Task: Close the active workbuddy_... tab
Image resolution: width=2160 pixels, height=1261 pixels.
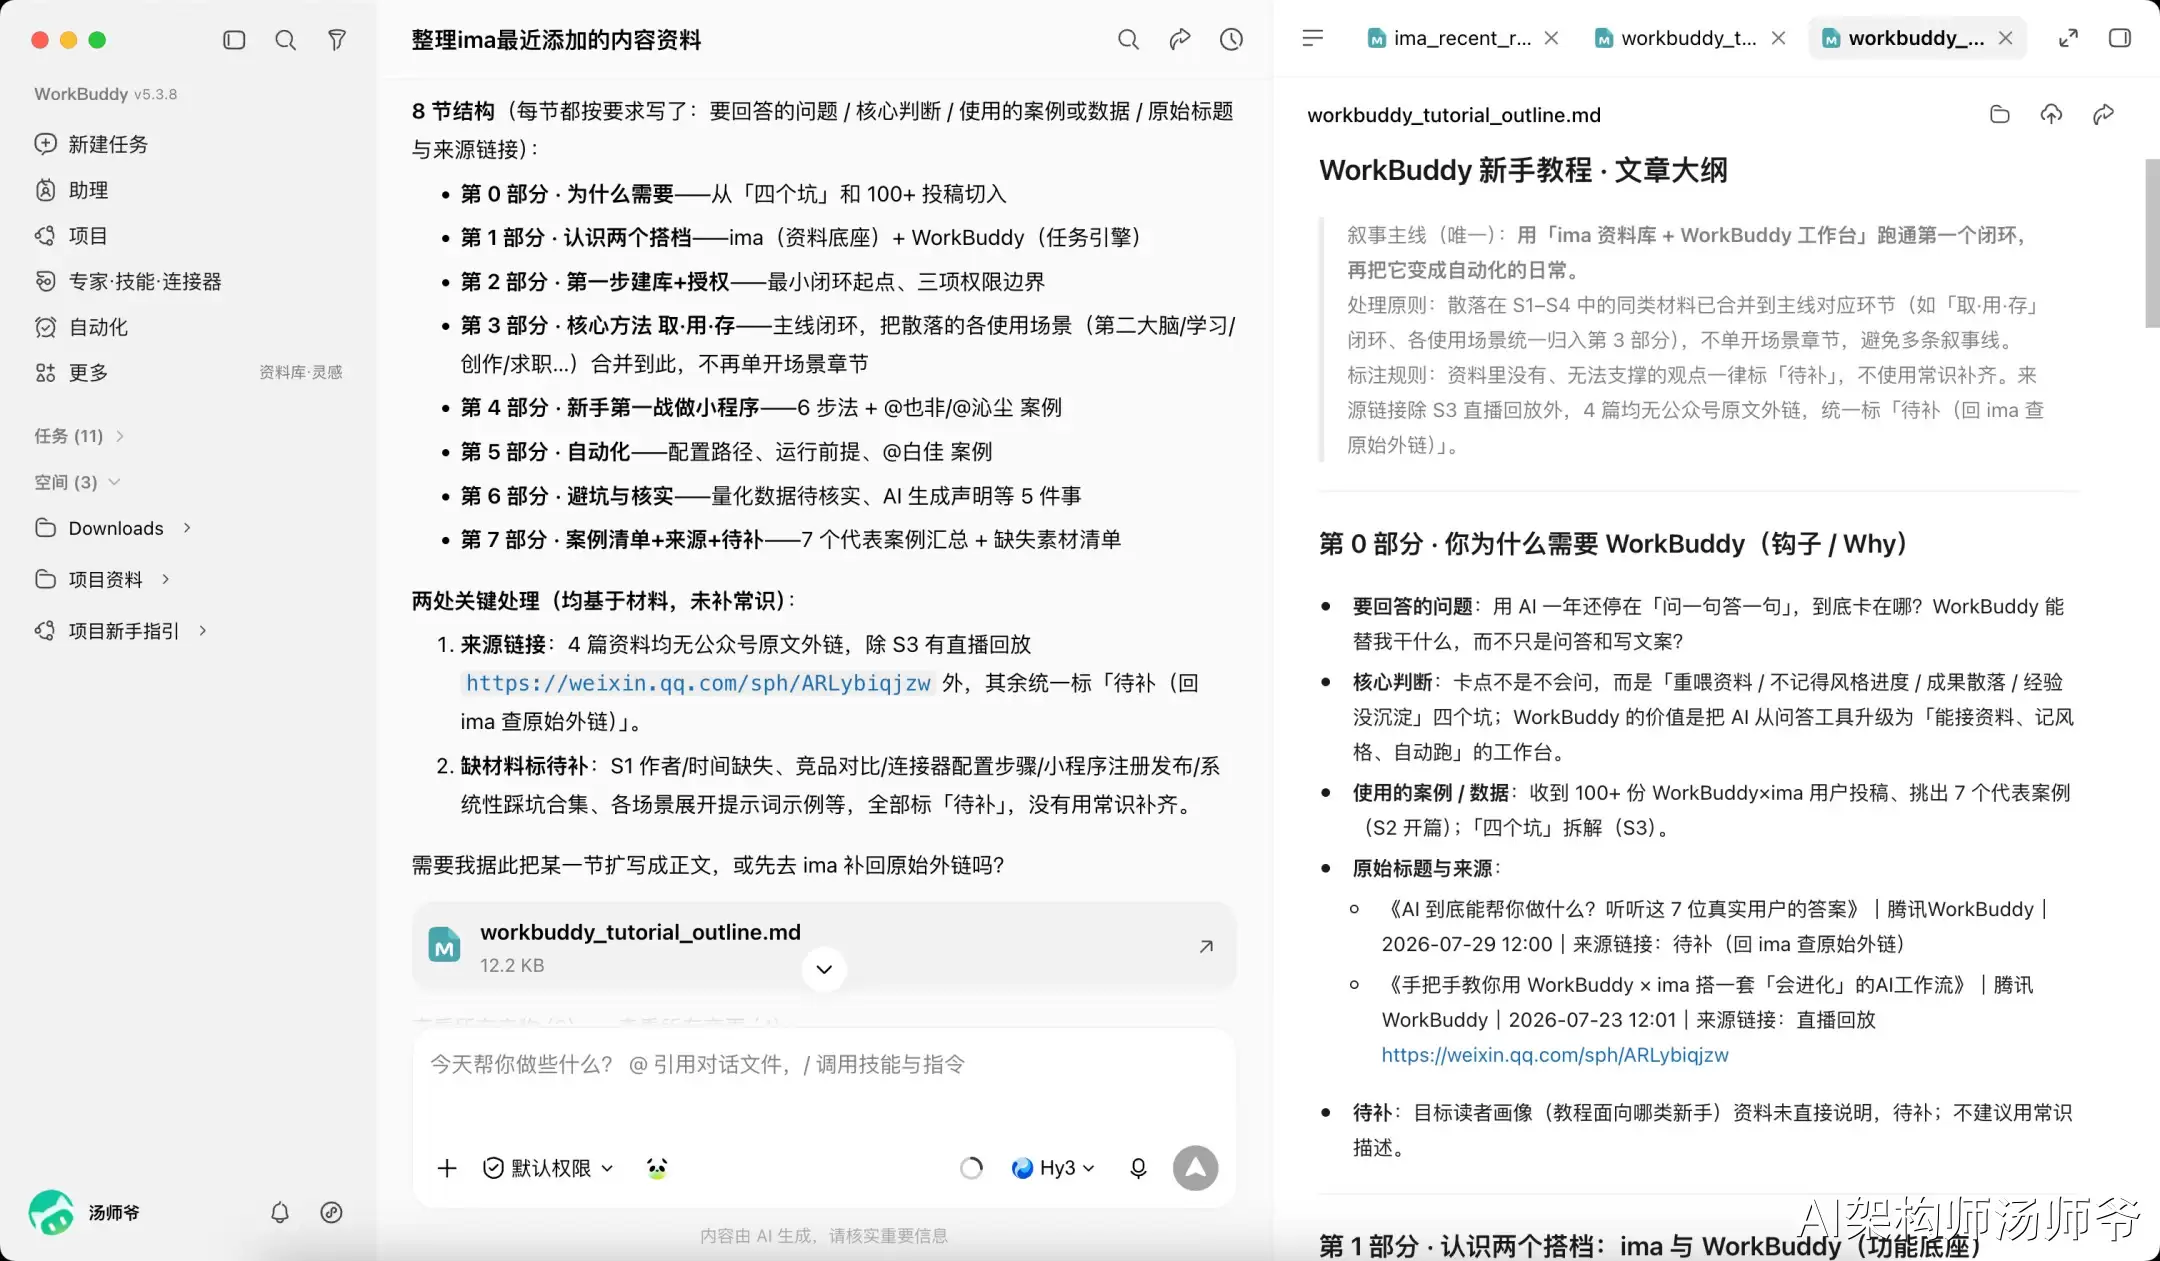Action: 2005,38
